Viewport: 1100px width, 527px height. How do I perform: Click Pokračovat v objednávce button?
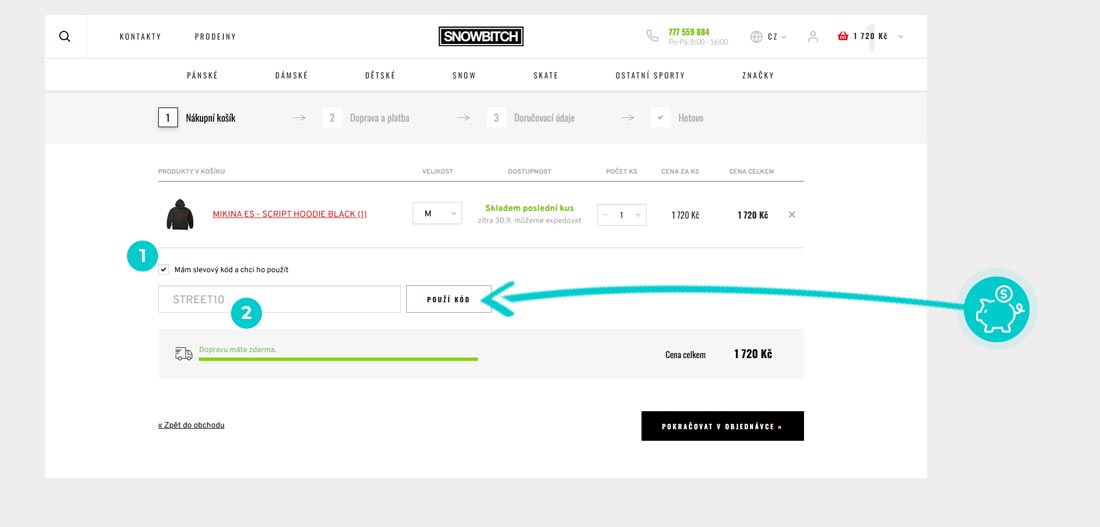click(722, 426)
